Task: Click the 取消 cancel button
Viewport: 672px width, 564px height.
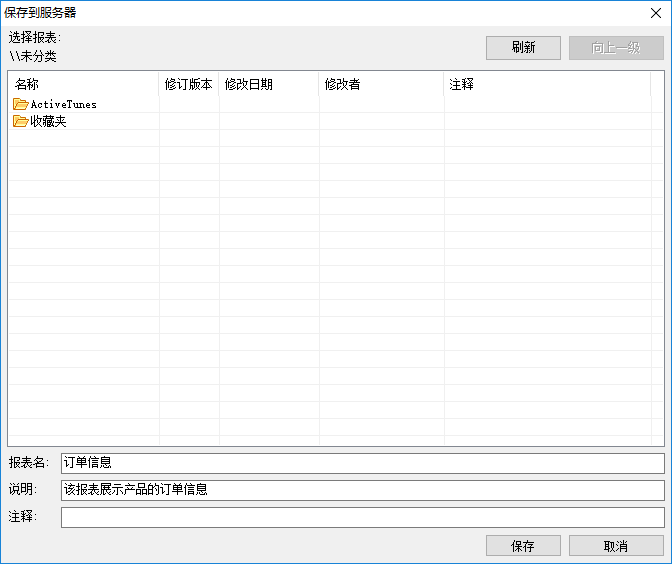Action: [616, 546]
